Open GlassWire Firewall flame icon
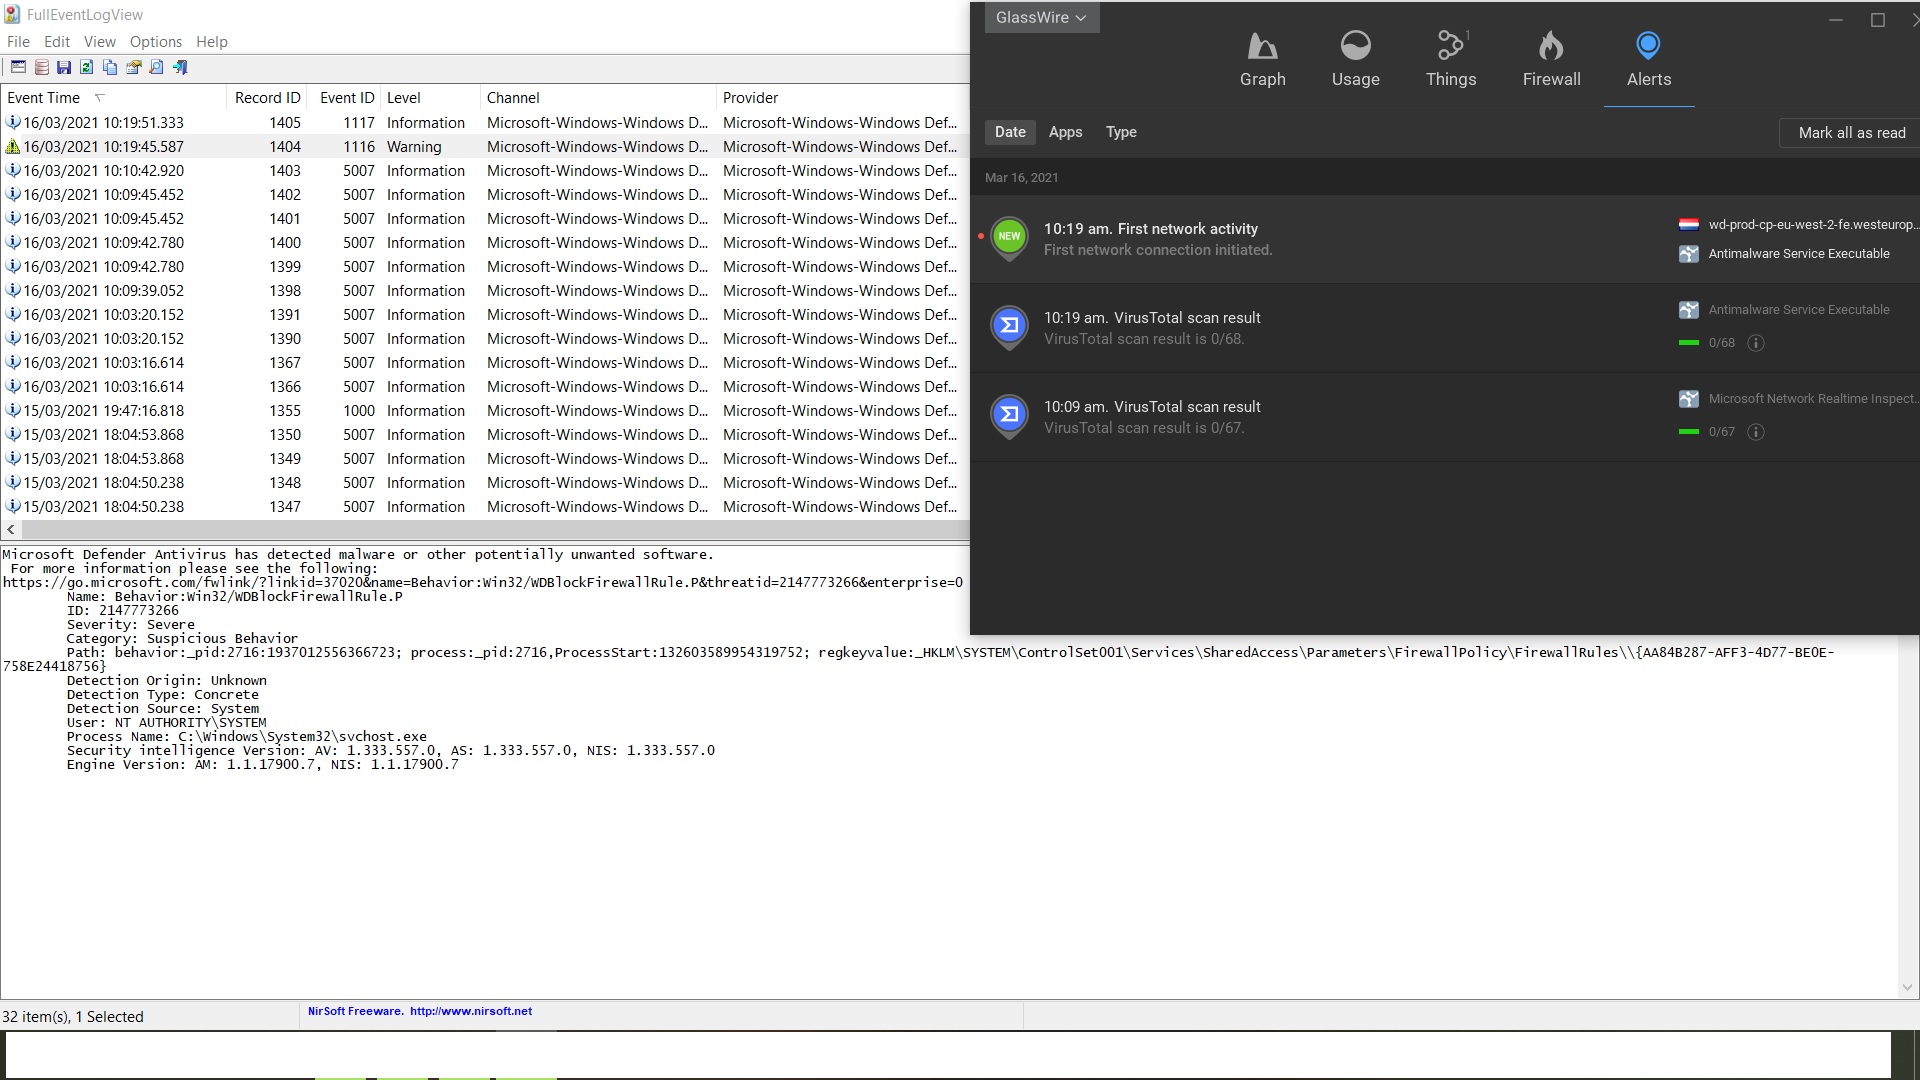 click(1551, 46)
